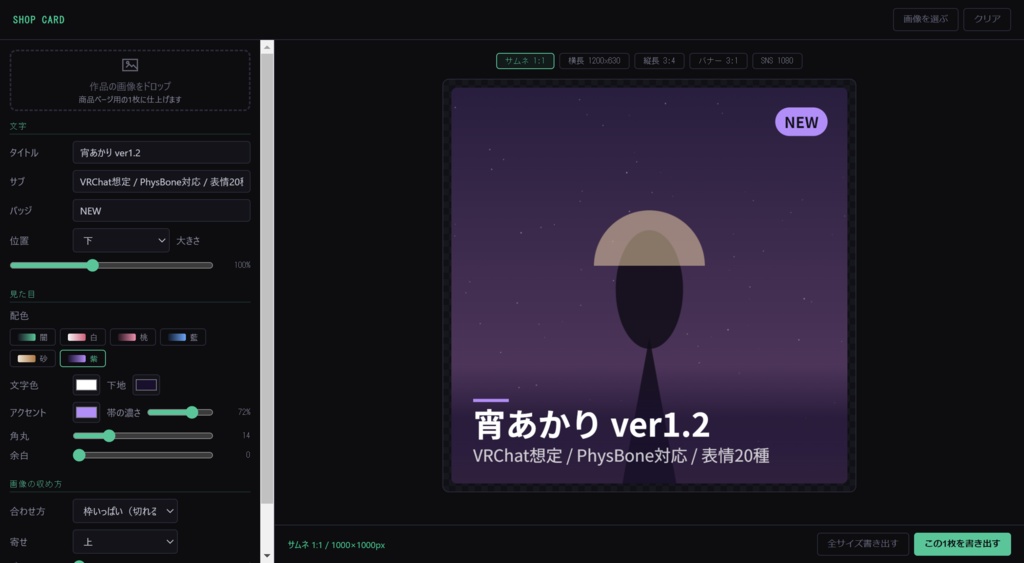
Task: Click the 画像の収め方 section header
Action: coord(36,484)
